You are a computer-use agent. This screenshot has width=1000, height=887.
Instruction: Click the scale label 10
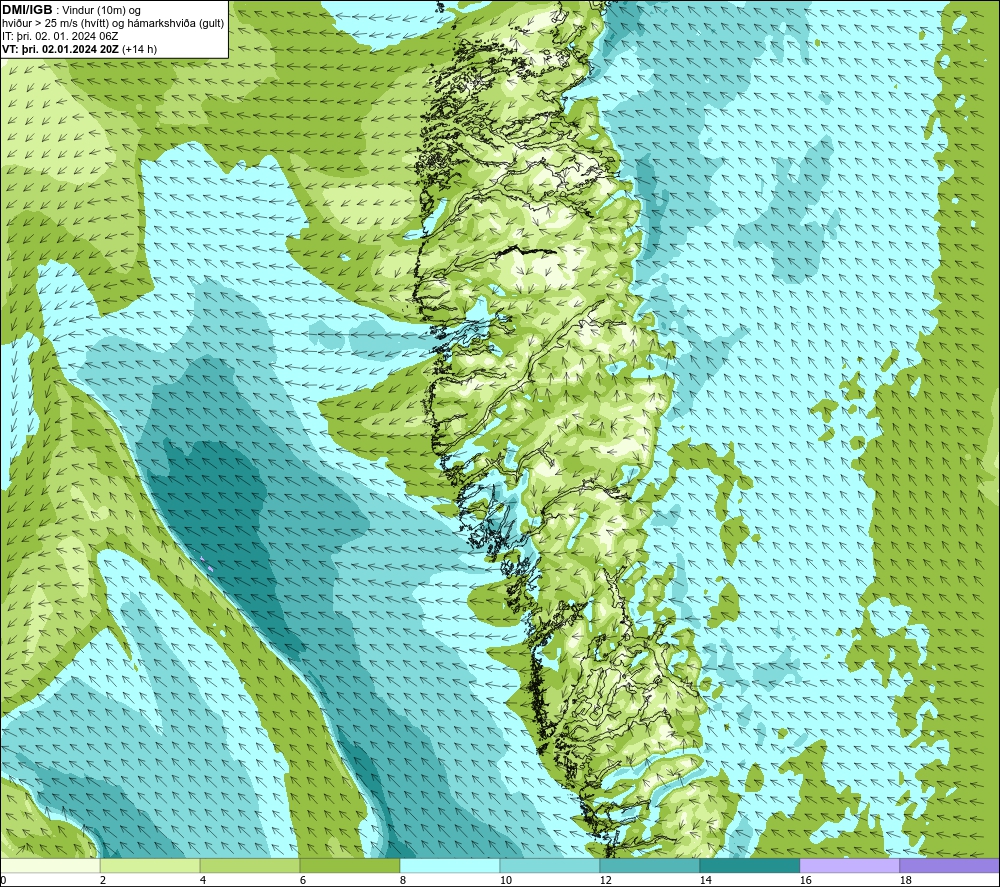click(505, 880)
